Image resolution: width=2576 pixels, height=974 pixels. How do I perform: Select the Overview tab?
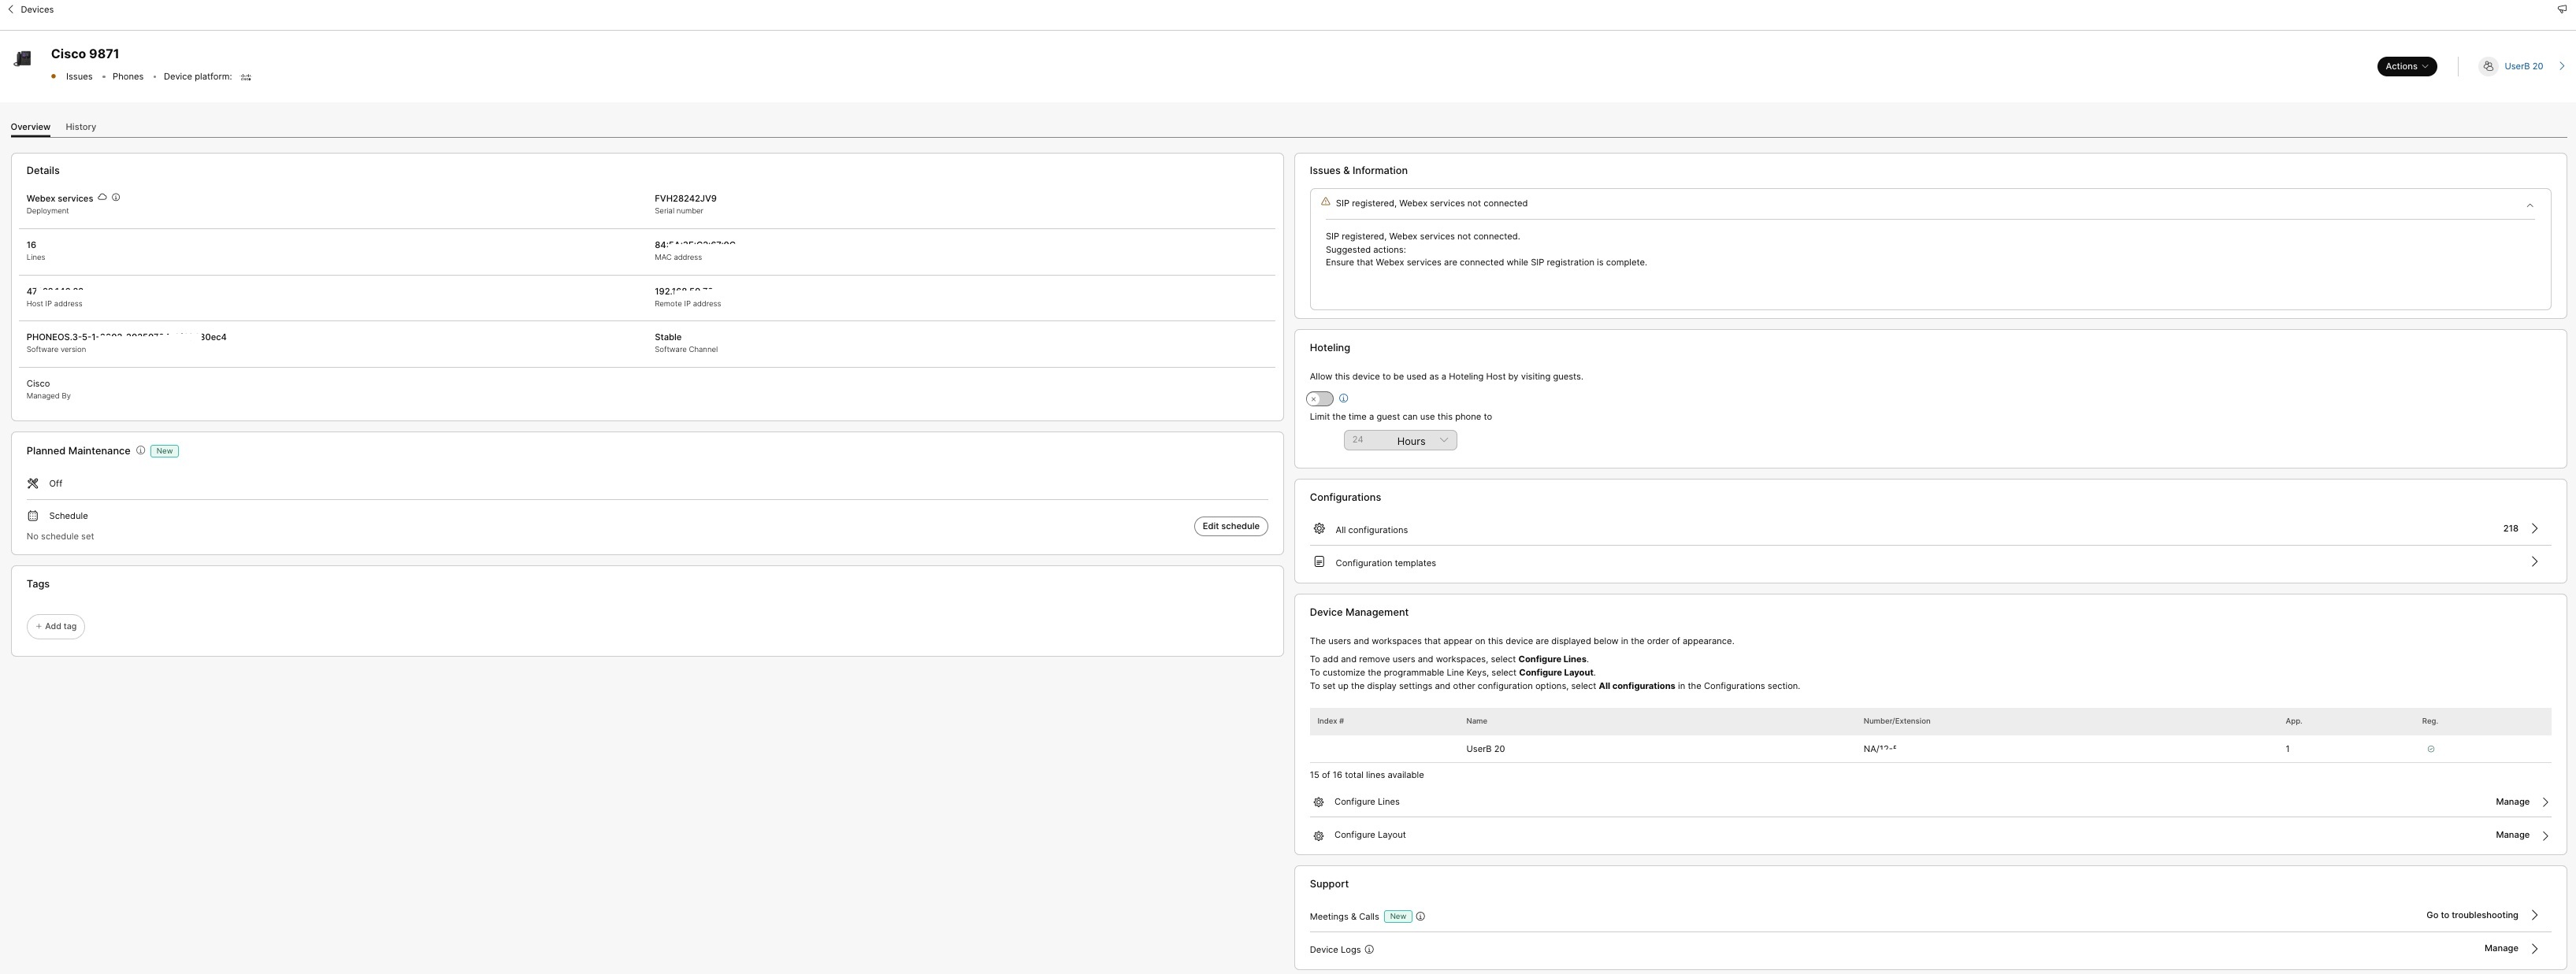[30, 127]
